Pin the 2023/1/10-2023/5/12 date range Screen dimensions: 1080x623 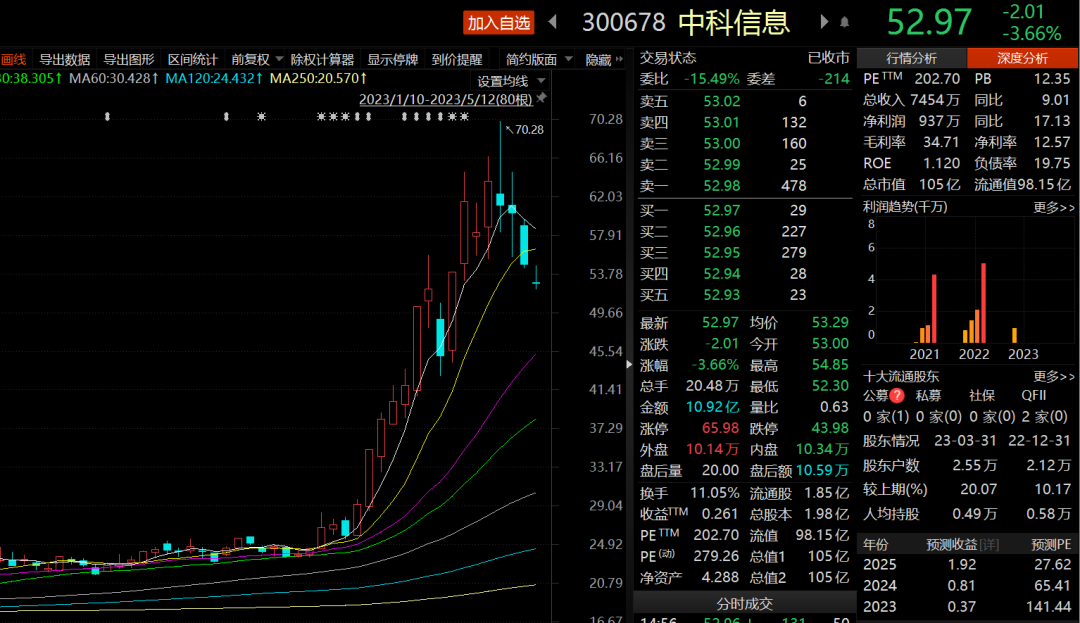(541, 98)
